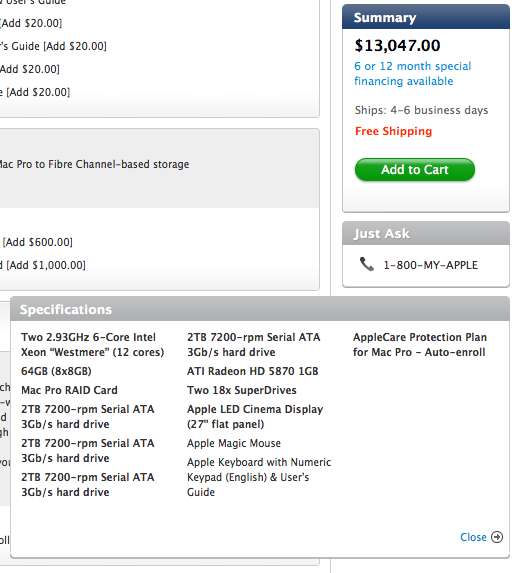Click the phone handset icon under Just Ask

click(x=367, y=264)
